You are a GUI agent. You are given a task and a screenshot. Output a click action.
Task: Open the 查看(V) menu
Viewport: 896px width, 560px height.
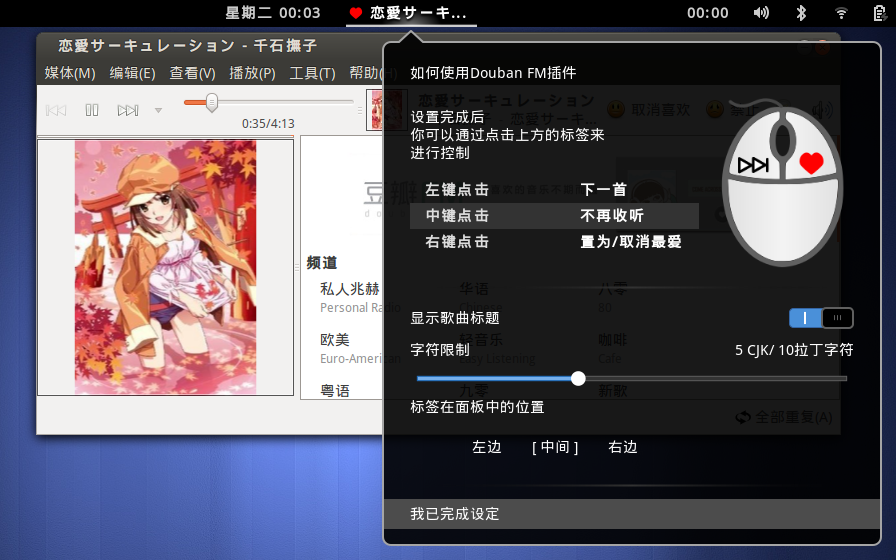pos(192,73)
